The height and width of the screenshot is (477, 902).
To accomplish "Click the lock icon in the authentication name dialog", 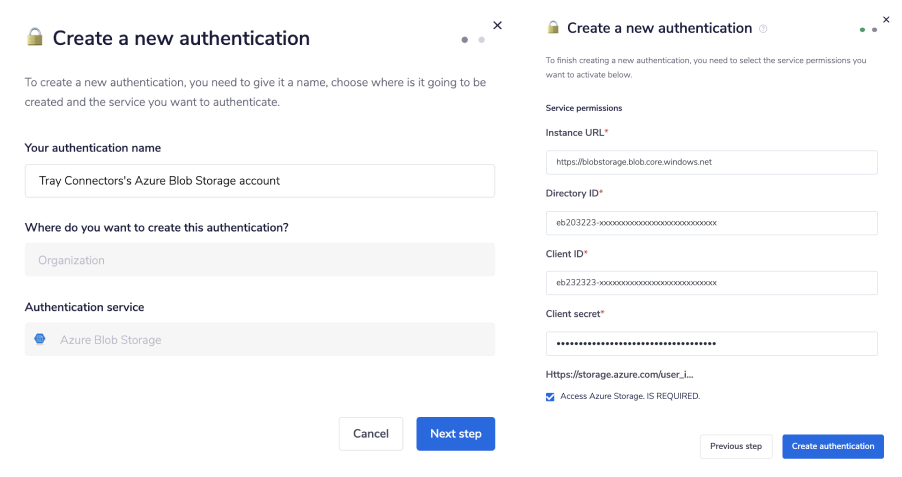I will [35, 38].
